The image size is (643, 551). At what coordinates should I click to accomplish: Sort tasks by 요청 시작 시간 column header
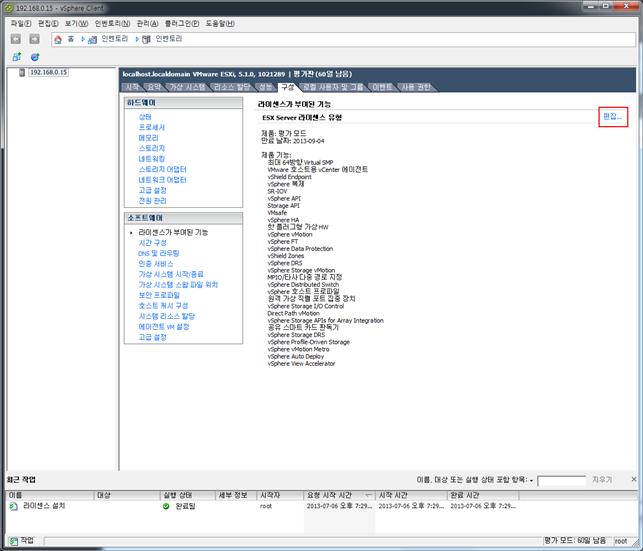(x=340, y=495)
